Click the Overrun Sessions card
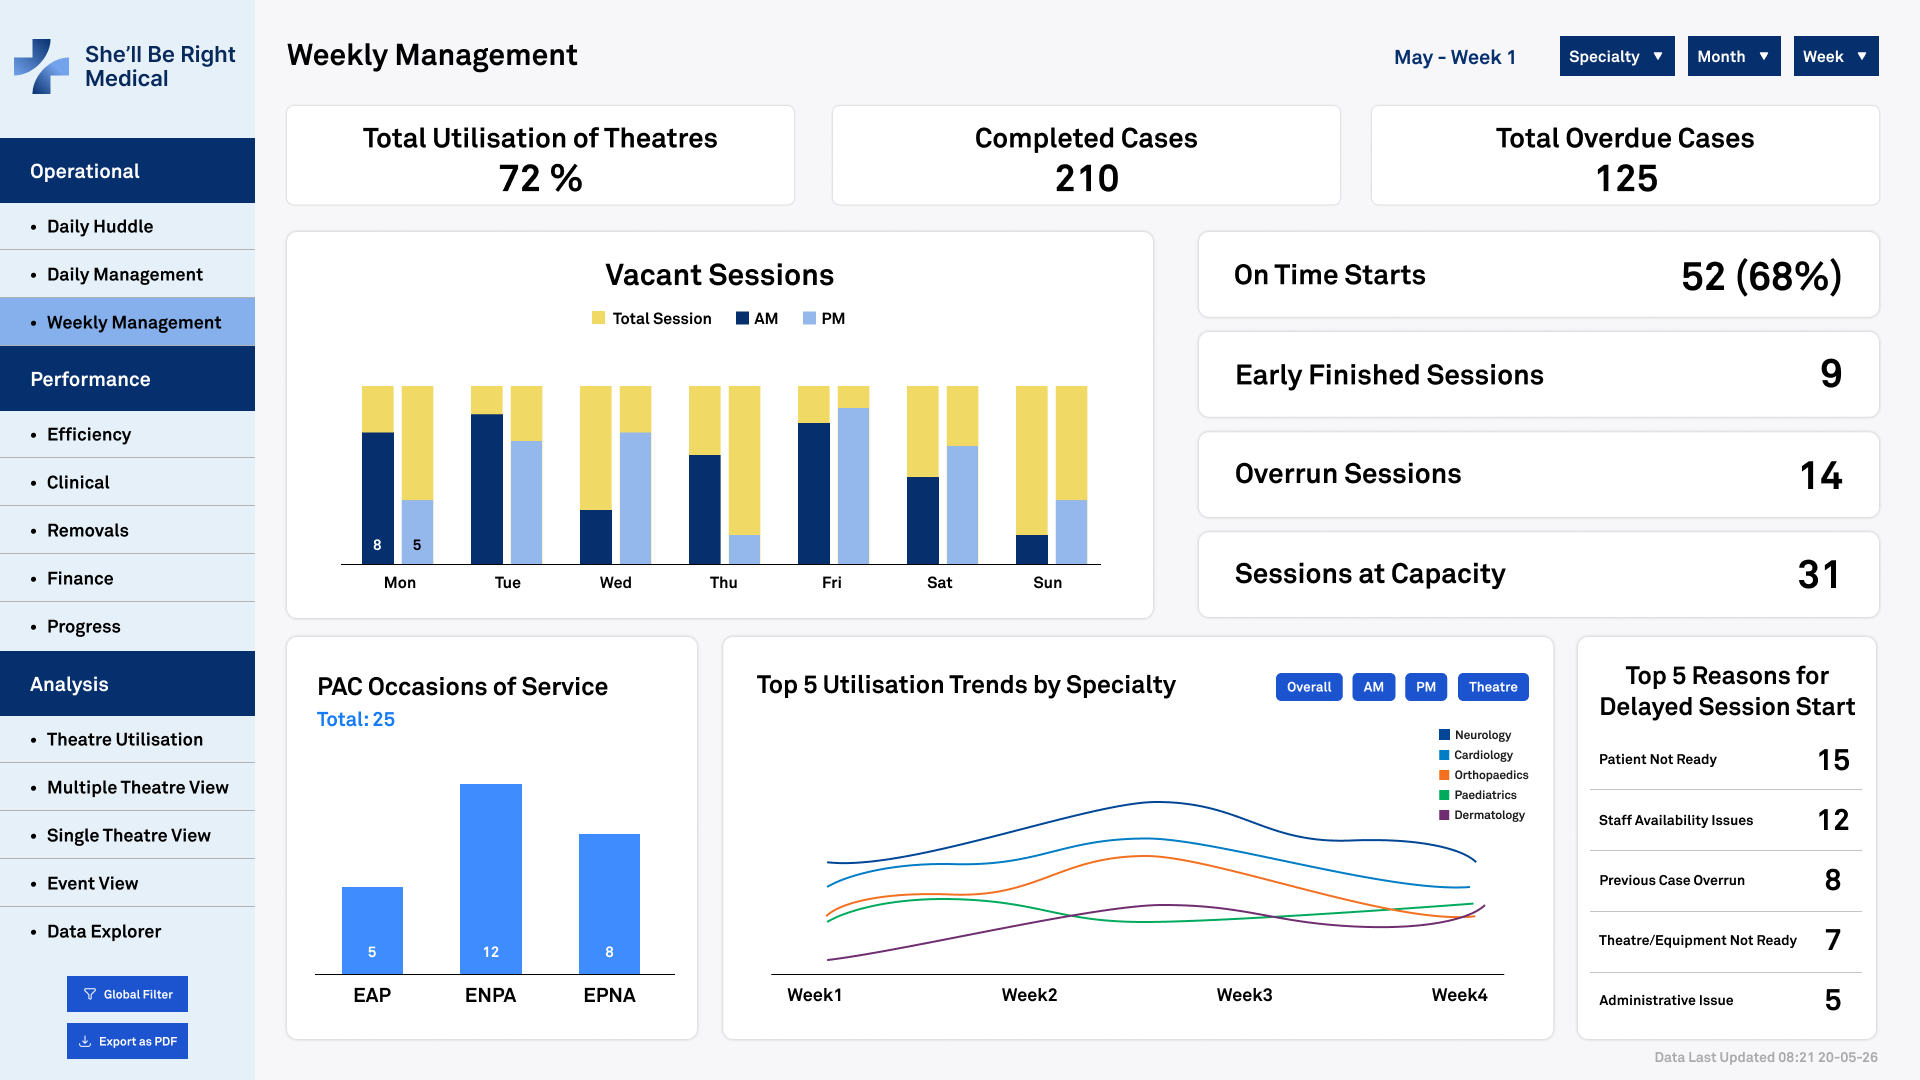Screen dimensions: 1920x1080 coord(1538,475)
